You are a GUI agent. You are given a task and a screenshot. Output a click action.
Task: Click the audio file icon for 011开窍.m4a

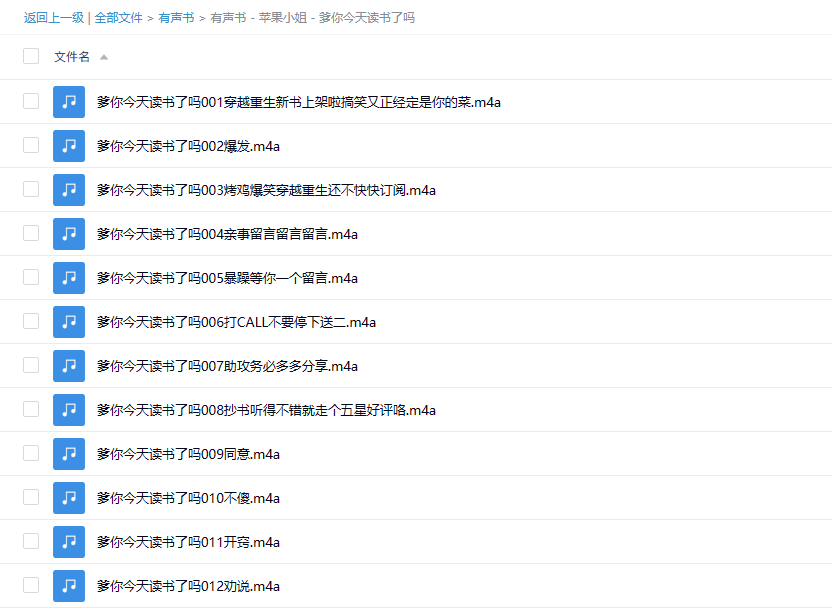[69, 542]
